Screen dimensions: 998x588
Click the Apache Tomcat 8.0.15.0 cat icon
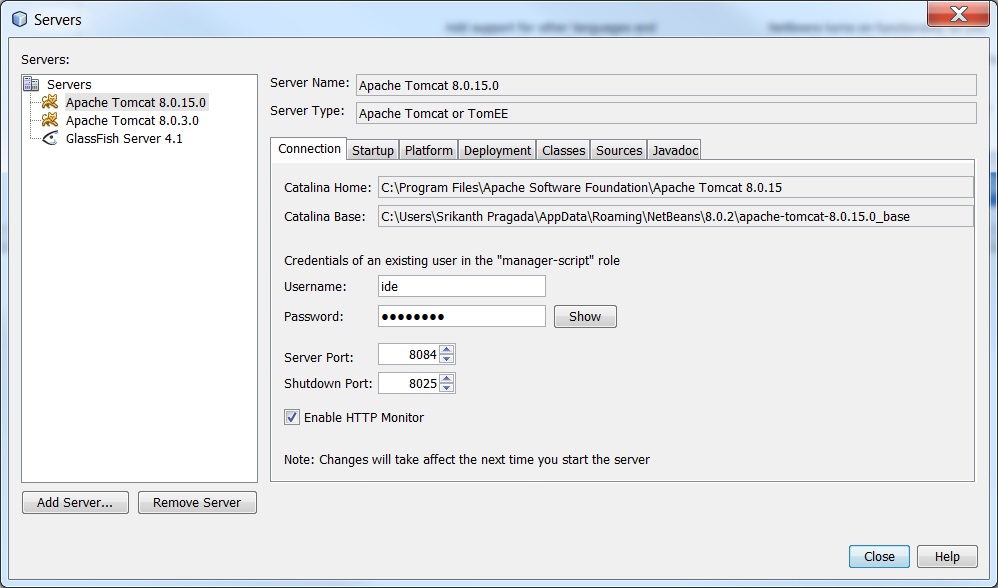tap(50, 102)
